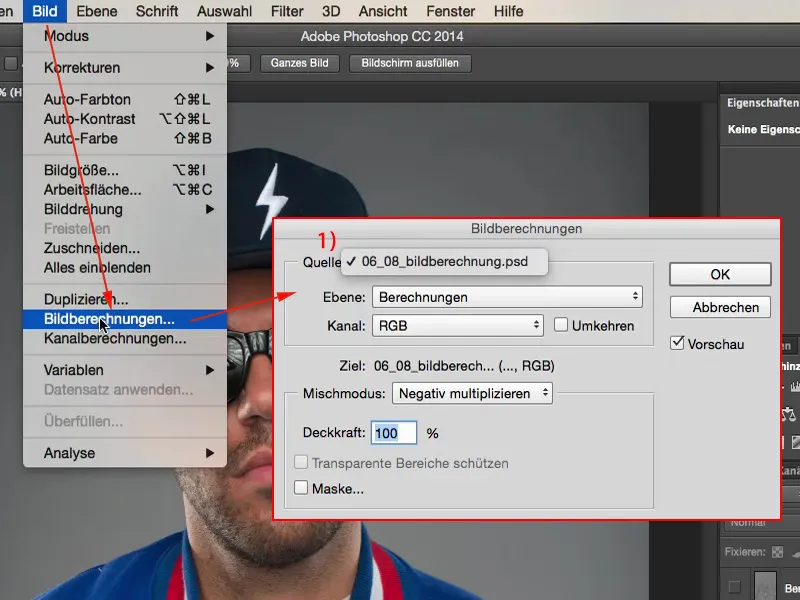Image resolution: width=800 pixels, height=600 pixels.
Task: Click the Bildschirm ausfüllen button
Action: 410,63
